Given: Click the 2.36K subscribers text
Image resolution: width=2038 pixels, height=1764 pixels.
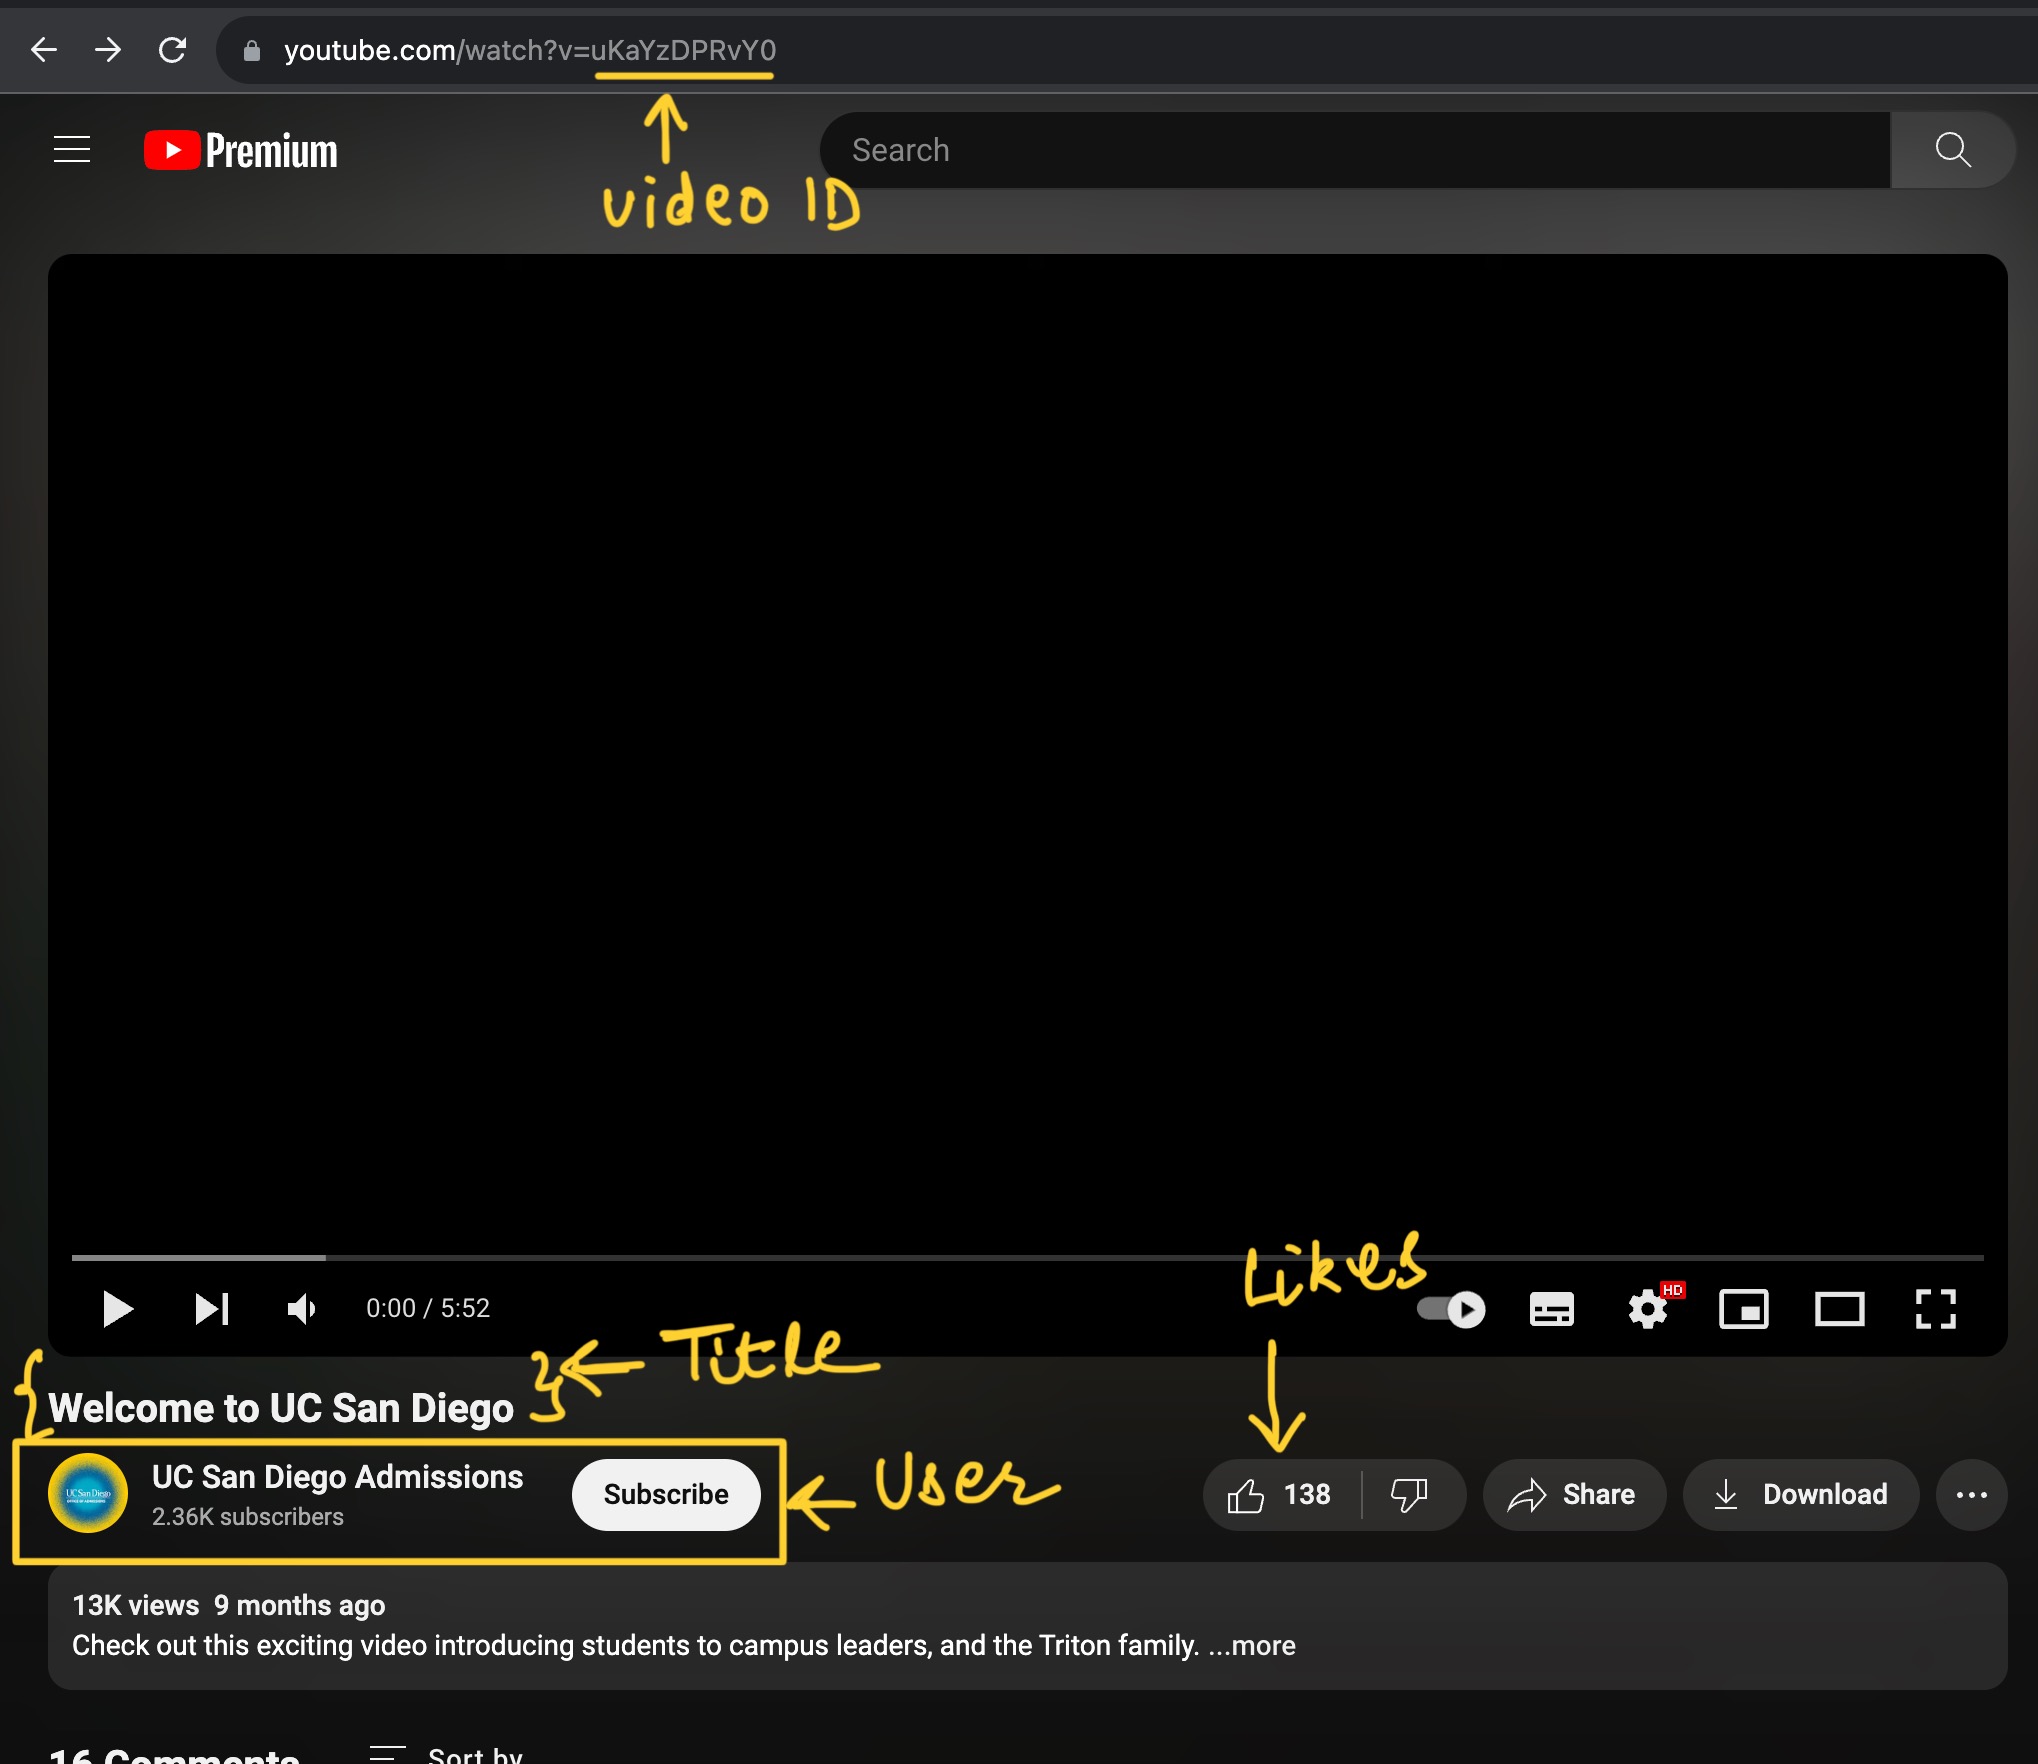Looking at the screenshot, I should click(248, 1517).
